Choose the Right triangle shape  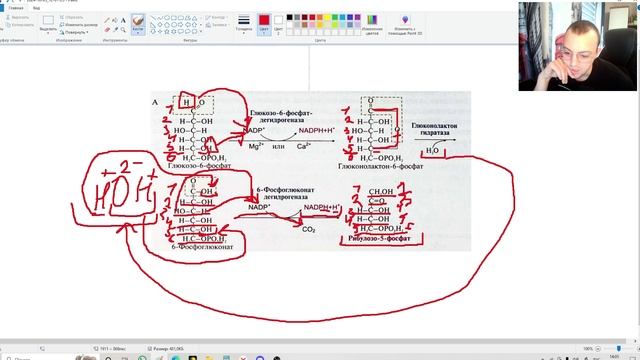coord(153,25)
